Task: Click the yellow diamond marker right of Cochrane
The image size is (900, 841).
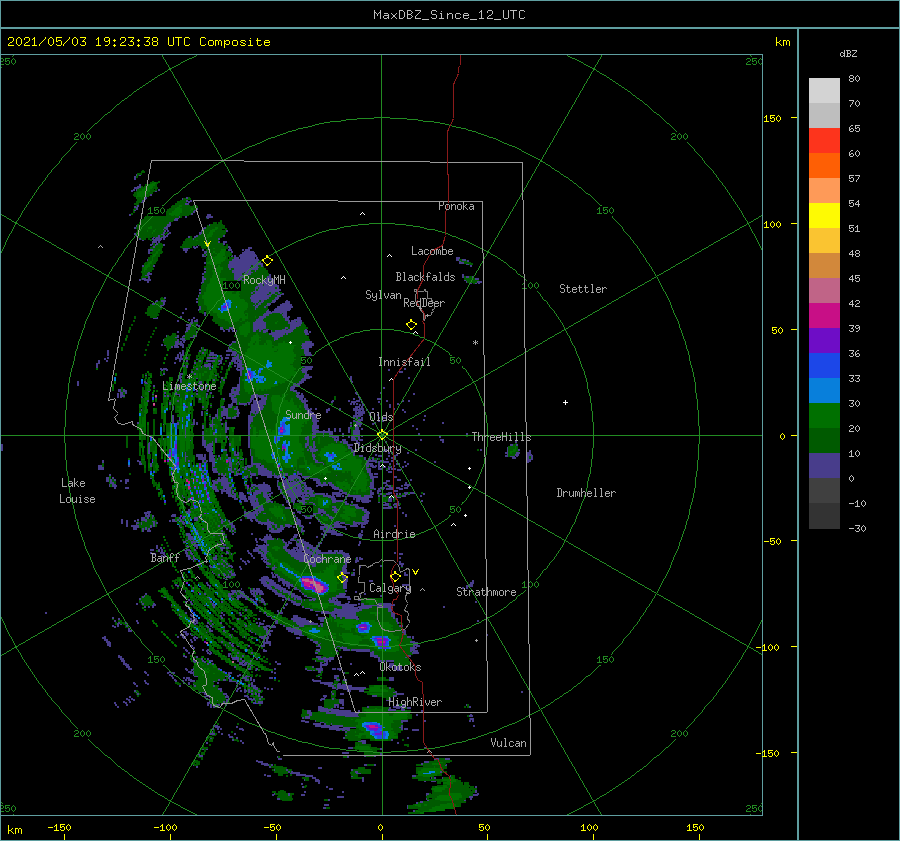Action: [342, 578]
